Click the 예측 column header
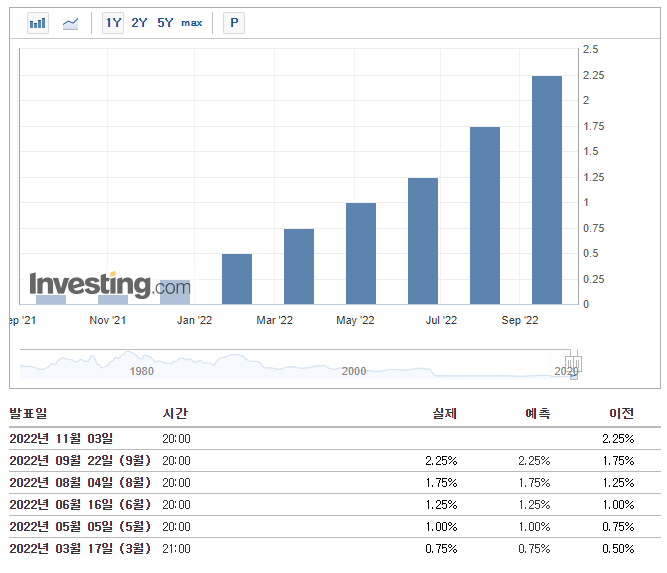667x573 pixels. pos(538,413)
